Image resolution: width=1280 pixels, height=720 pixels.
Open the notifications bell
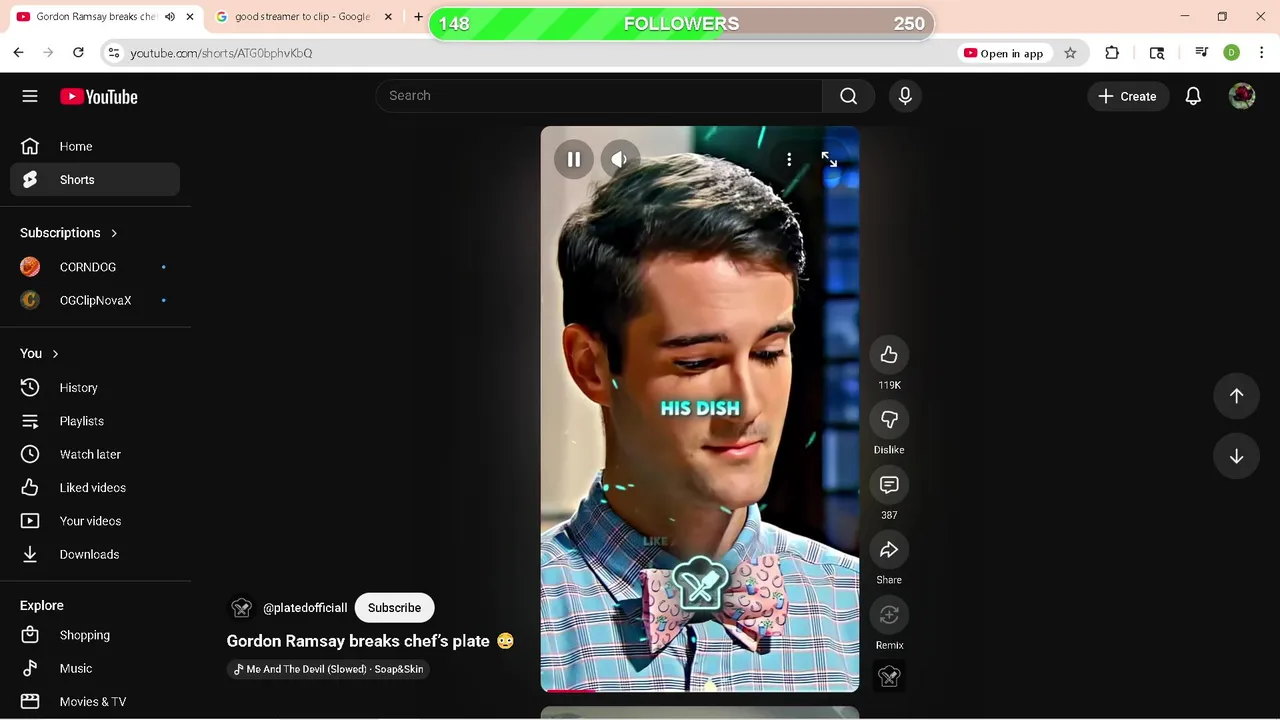pyautogui.click(x=1193, y=96)
